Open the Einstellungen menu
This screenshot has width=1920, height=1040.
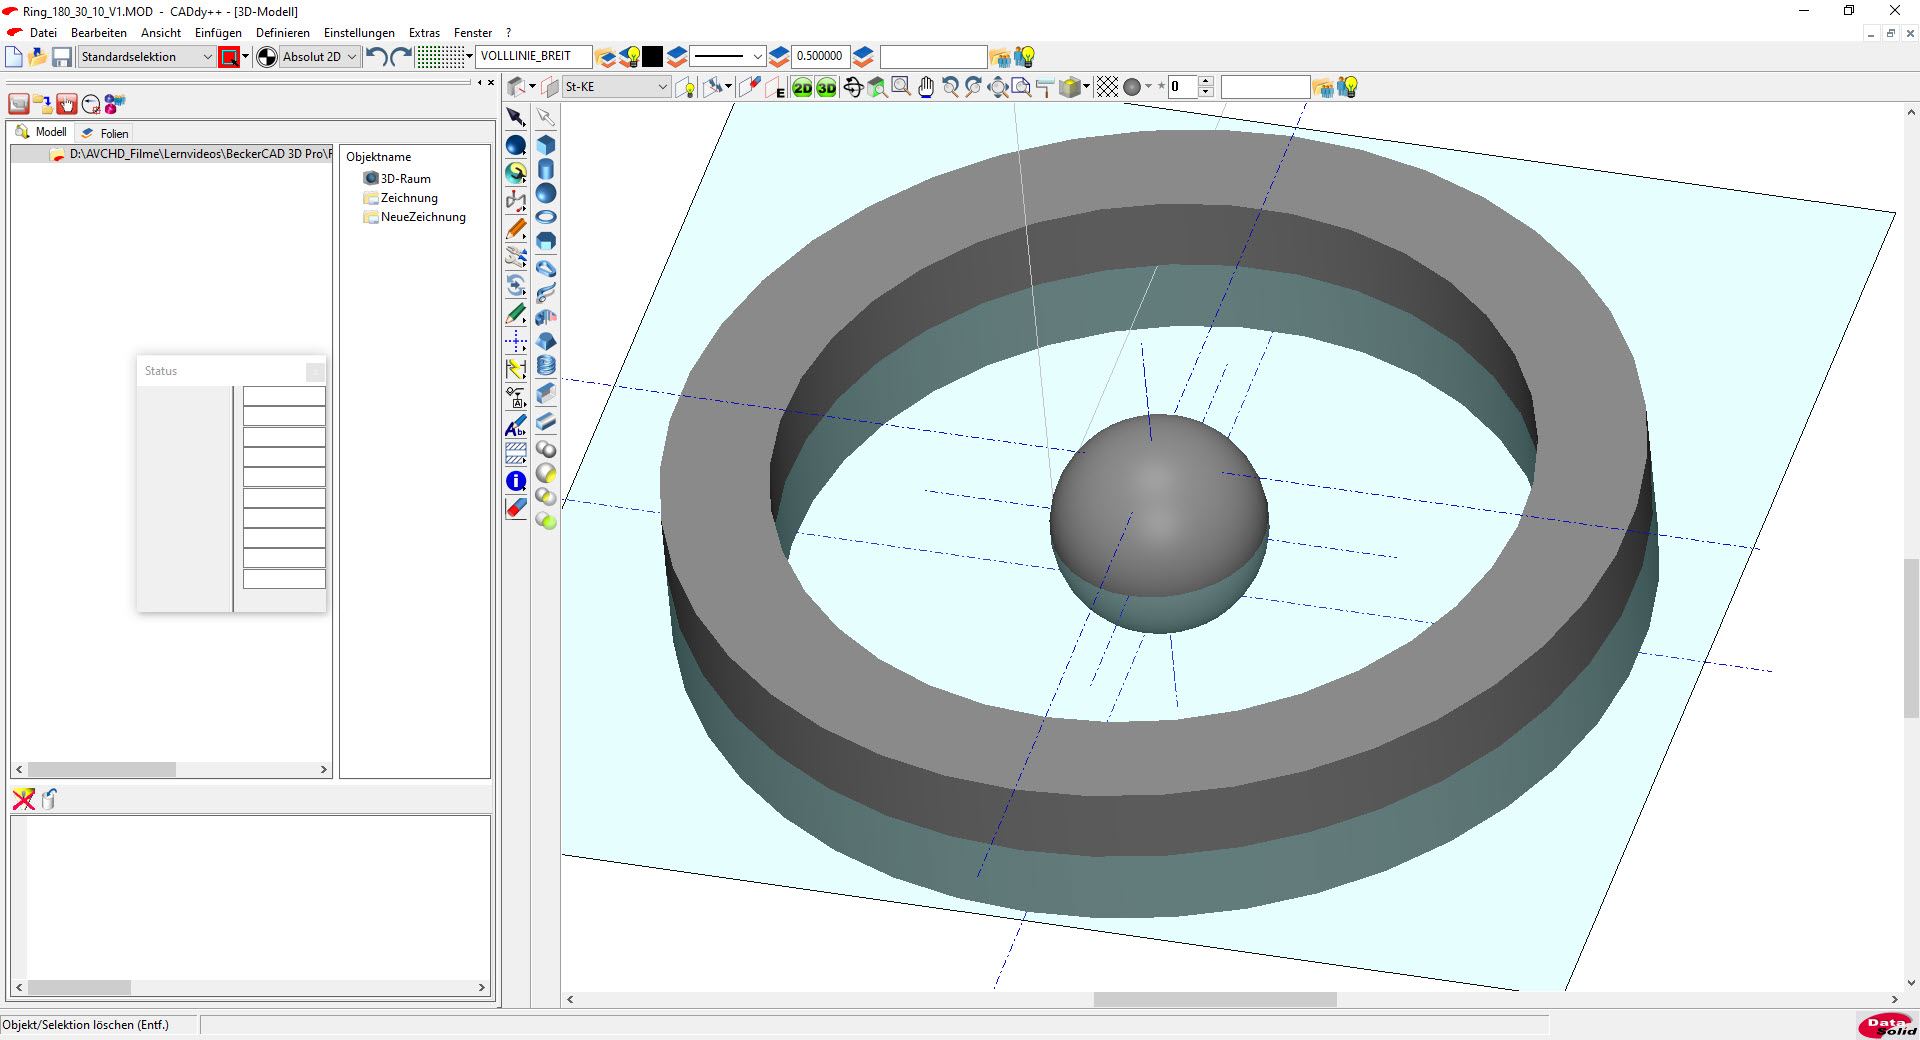(359, 33)
